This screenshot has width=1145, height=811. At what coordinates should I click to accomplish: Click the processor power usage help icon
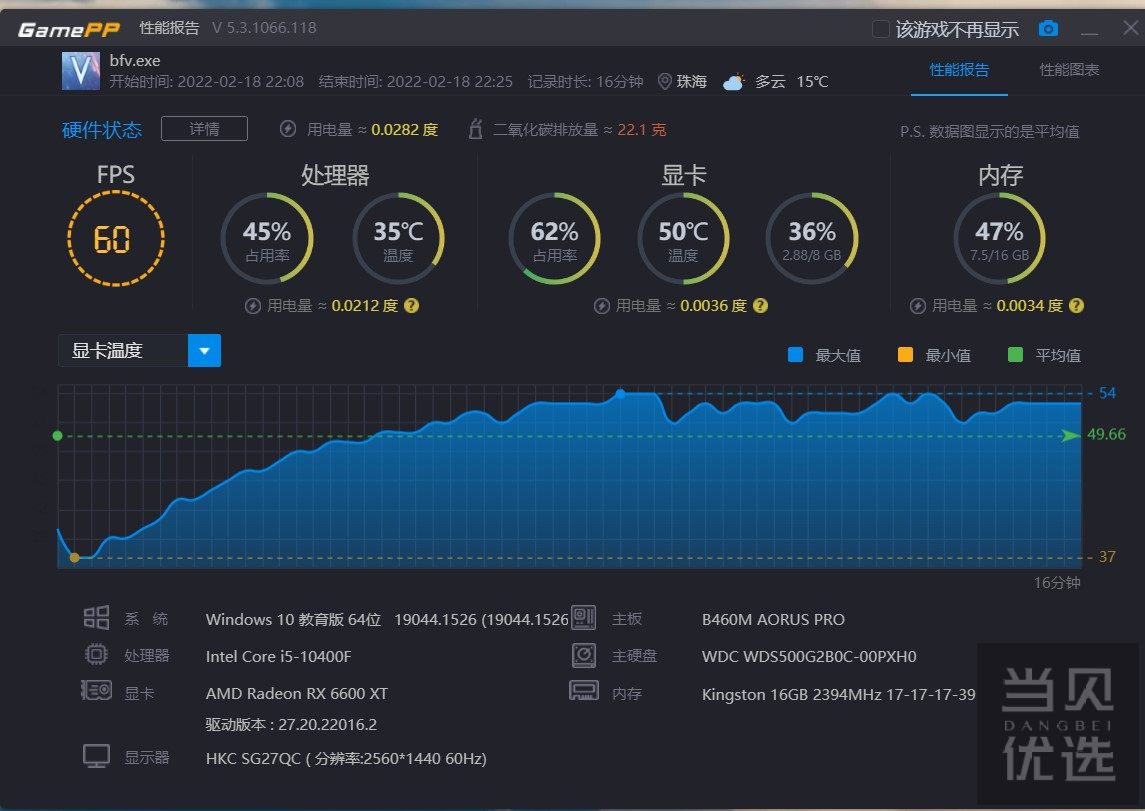click(412, 306)
